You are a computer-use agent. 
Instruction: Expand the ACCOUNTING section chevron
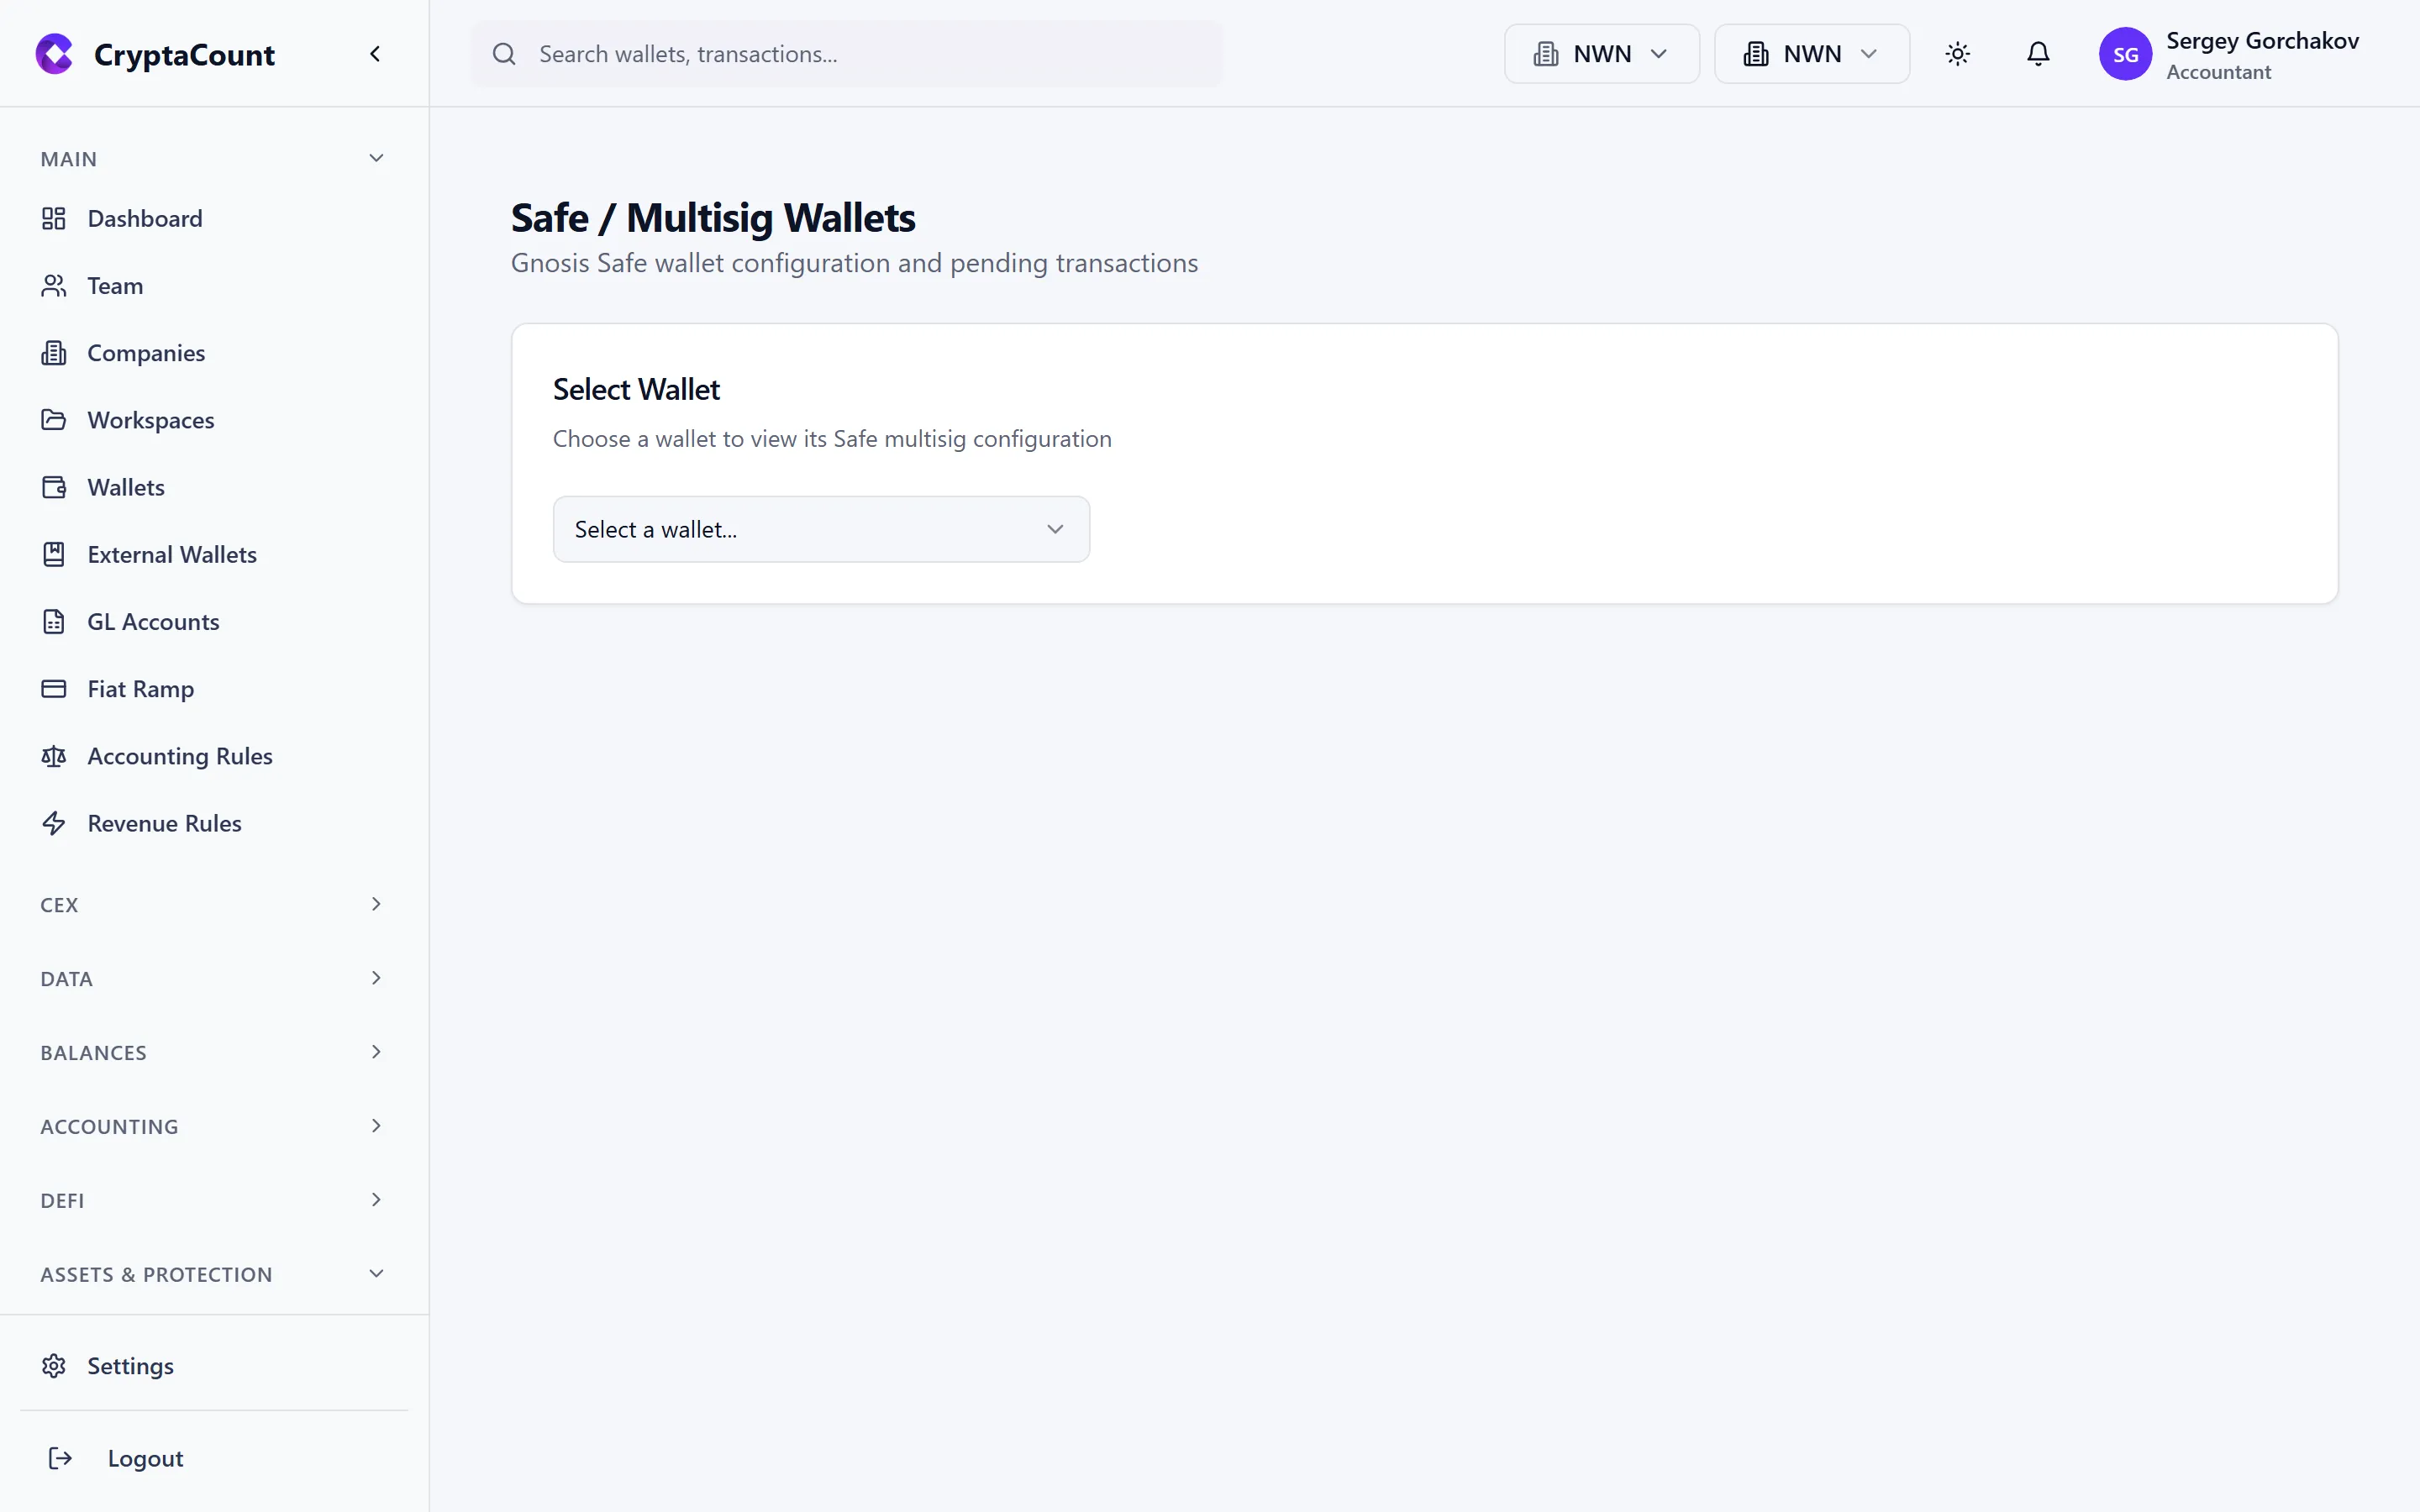tap(375, 1125)
